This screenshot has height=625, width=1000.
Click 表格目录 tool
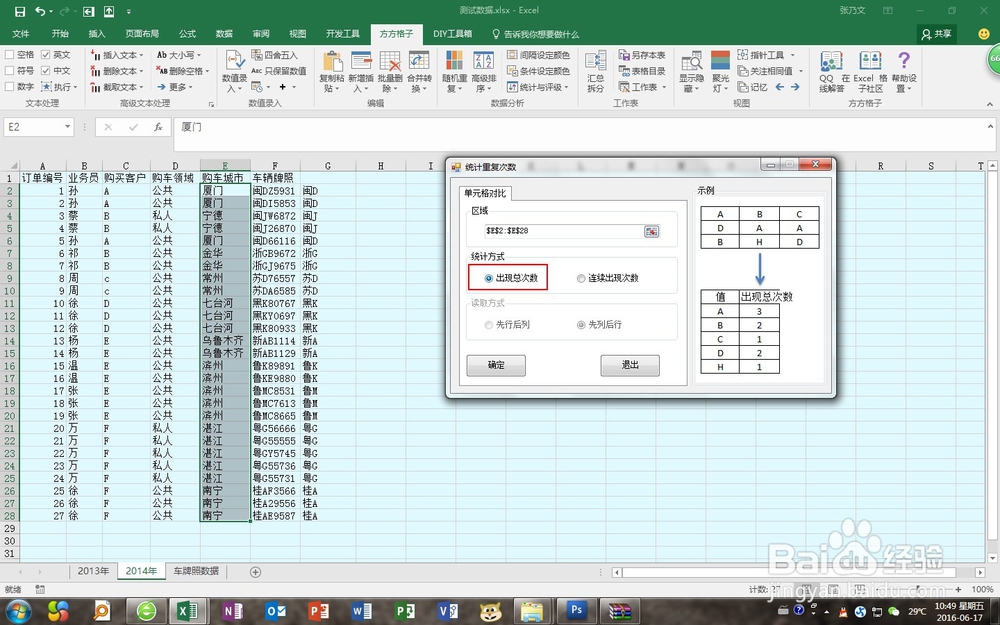[642, 71]
